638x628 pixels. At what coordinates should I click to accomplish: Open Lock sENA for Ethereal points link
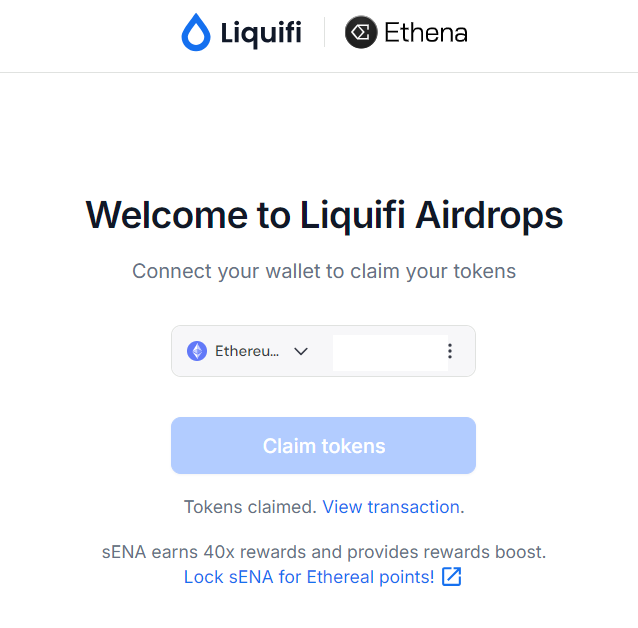point(309,577)
